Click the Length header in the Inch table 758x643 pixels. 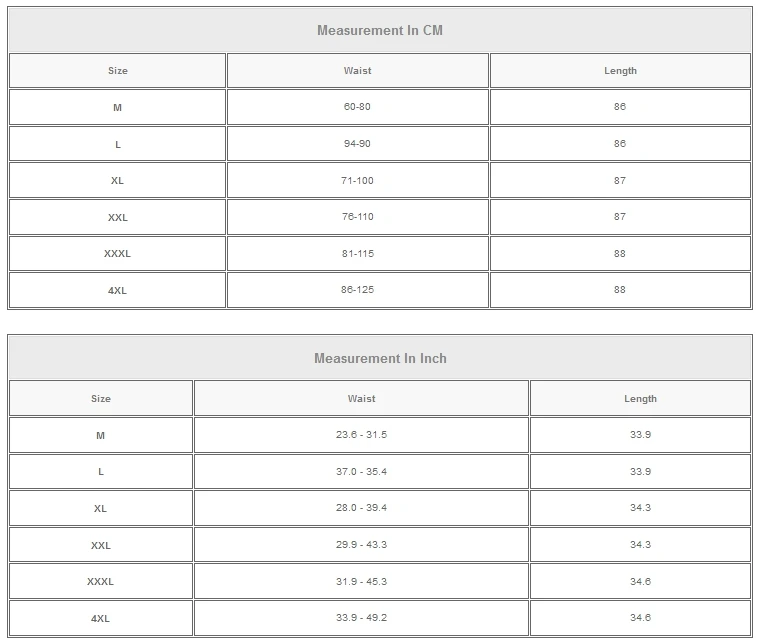(x=640, y=399)
